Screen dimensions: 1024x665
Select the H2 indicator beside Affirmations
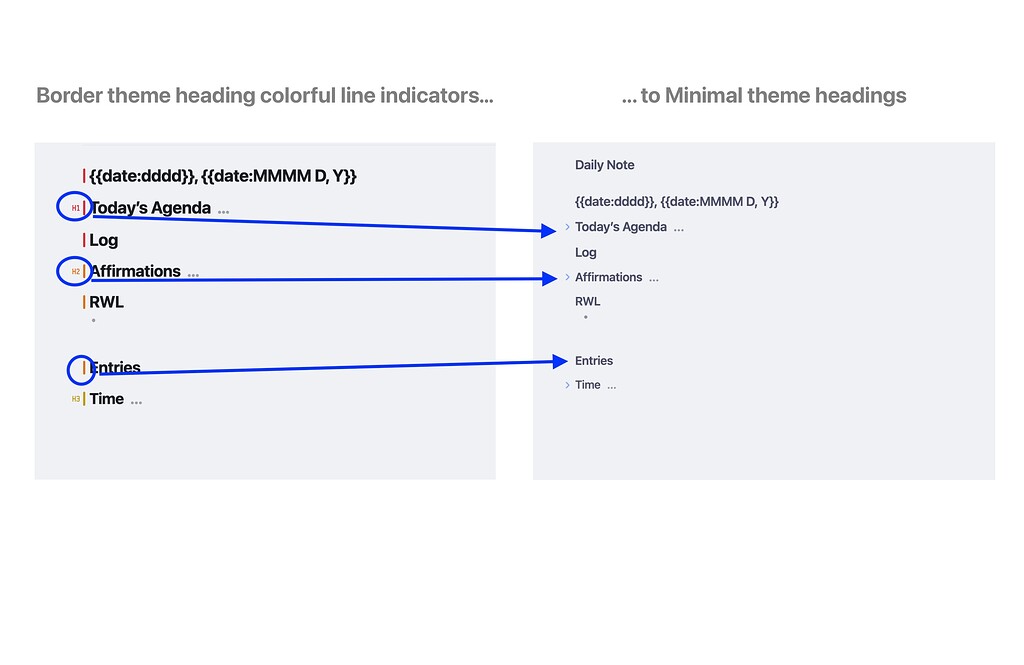pyautogui.click(x=74, y=271)
